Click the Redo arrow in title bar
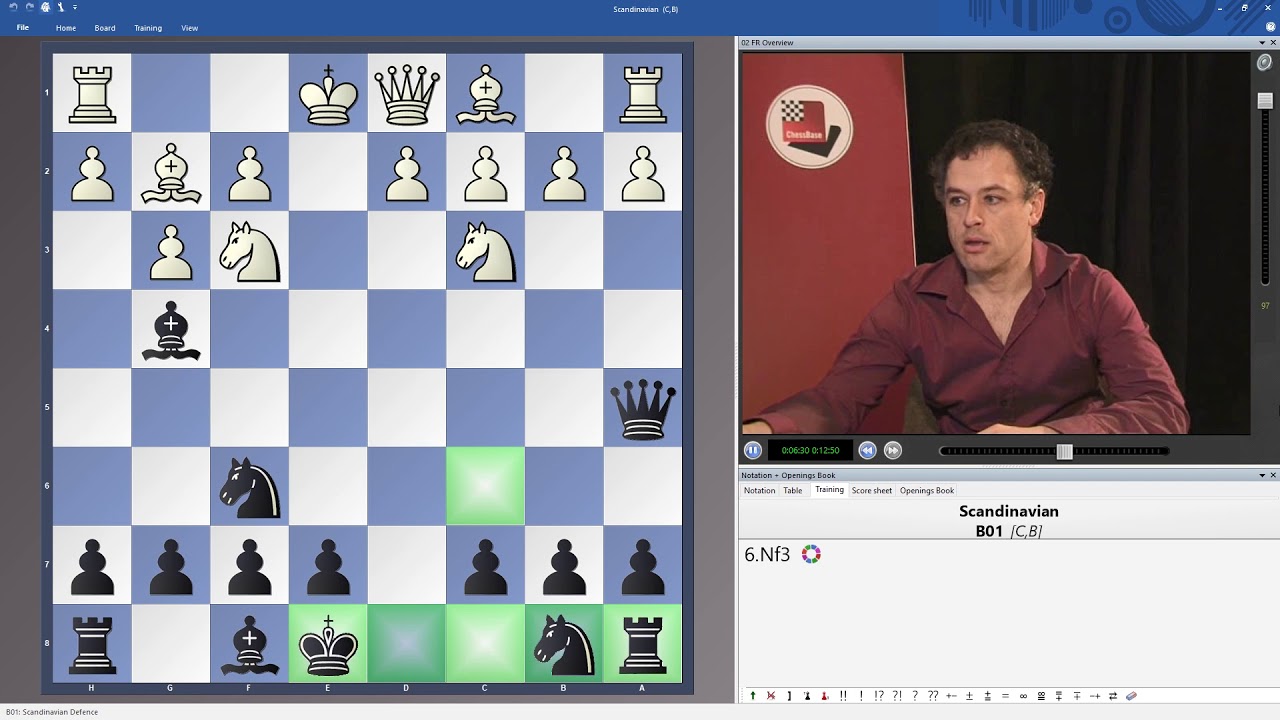Image resolution: width=1280 pixels, height=720 pixels. click(x=29, y=7)
